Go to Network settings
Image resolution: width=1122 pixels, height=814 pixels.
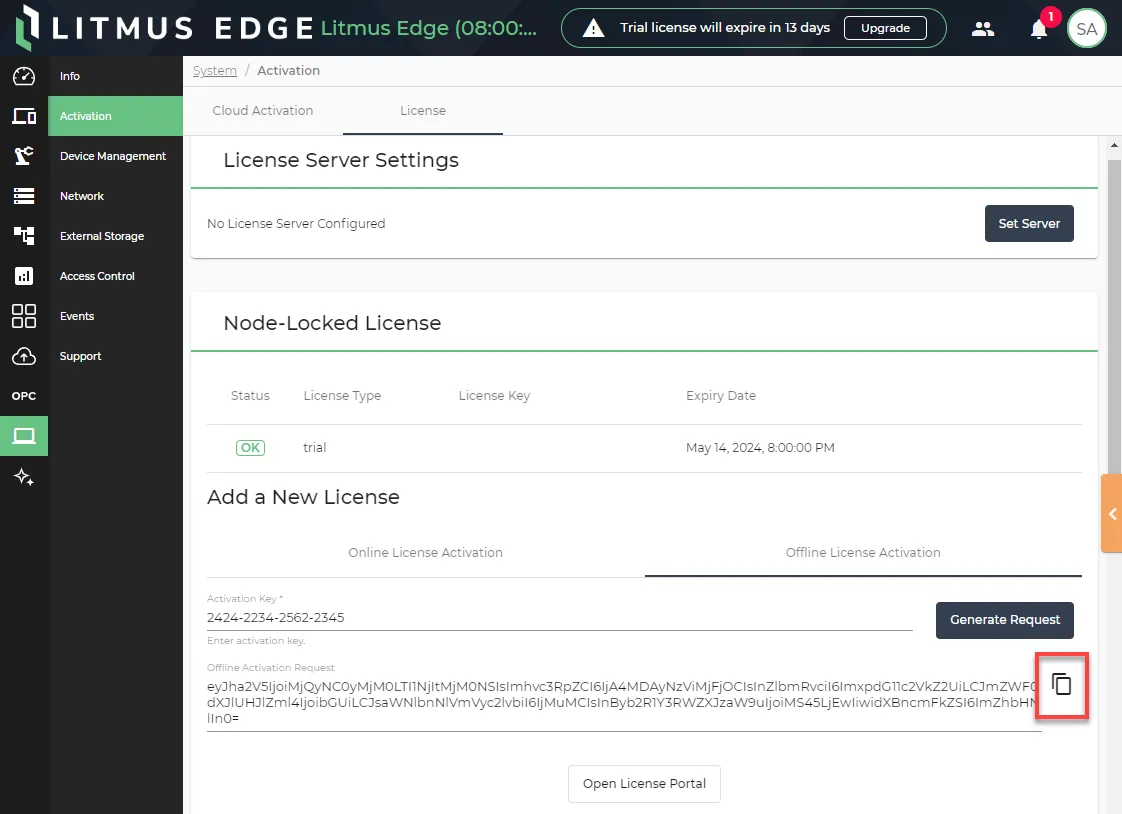tap(115, 196)
